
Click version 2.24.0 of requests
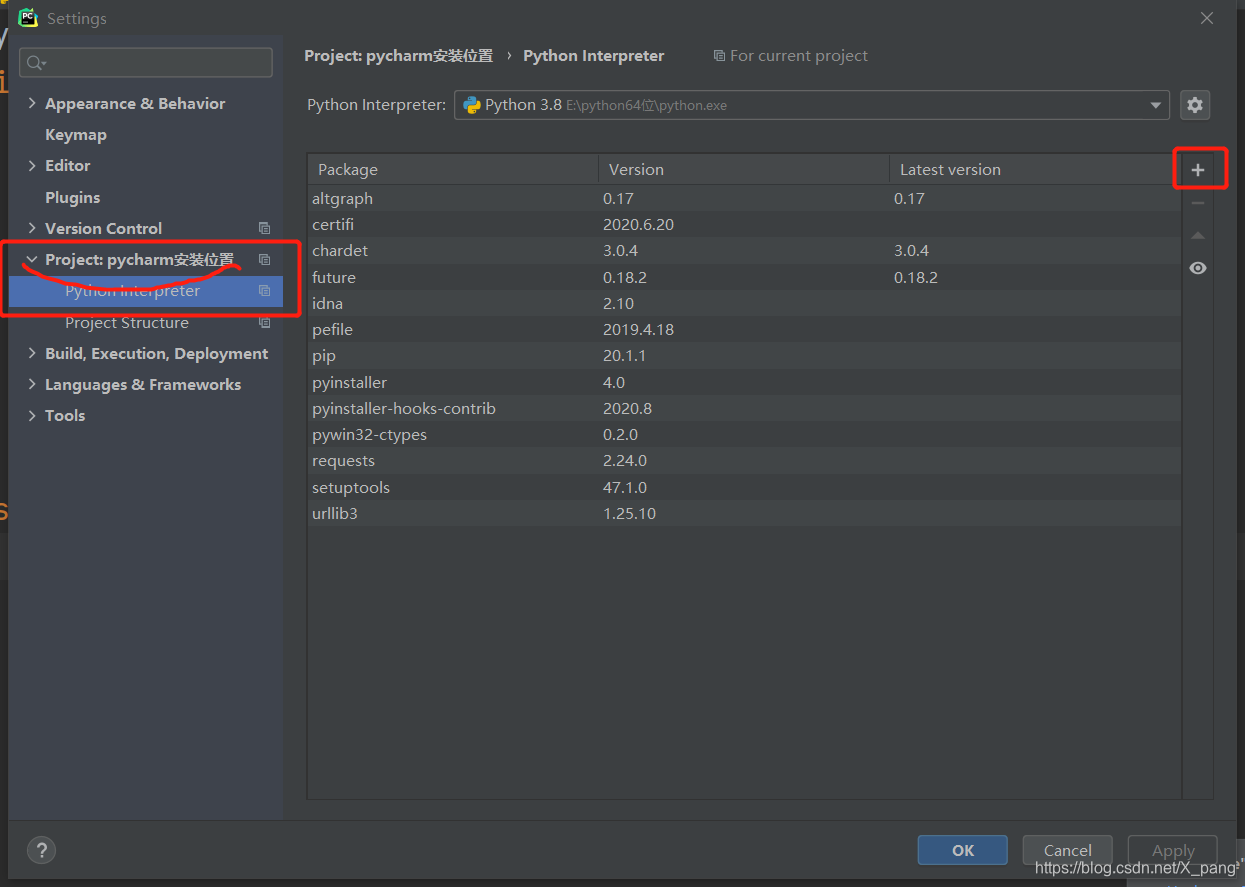click(625, 460)
